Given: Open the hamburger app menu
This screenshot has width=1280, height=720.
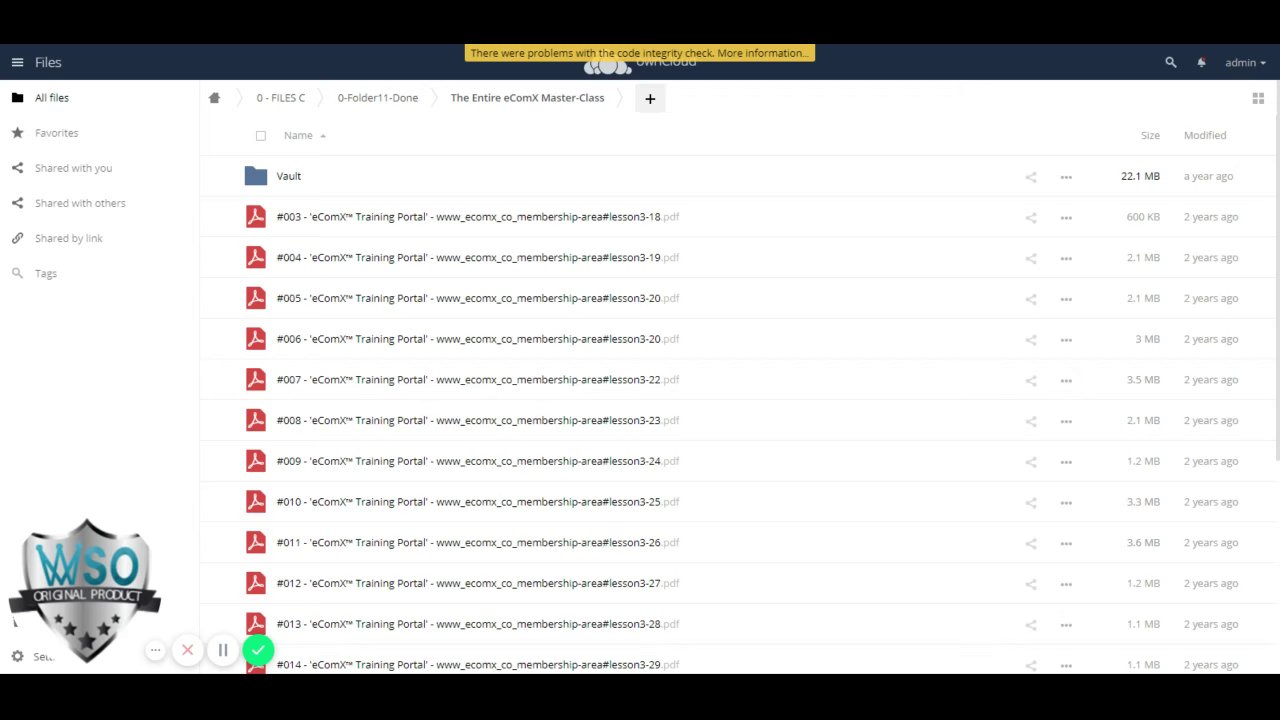Looking at the screenshot, I should [x=17, y=62].
